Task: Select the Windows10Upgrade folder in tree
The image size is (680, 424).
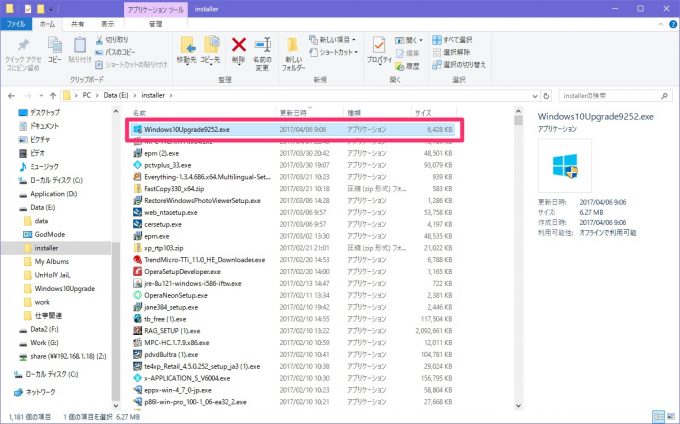Action: point(64,289)
